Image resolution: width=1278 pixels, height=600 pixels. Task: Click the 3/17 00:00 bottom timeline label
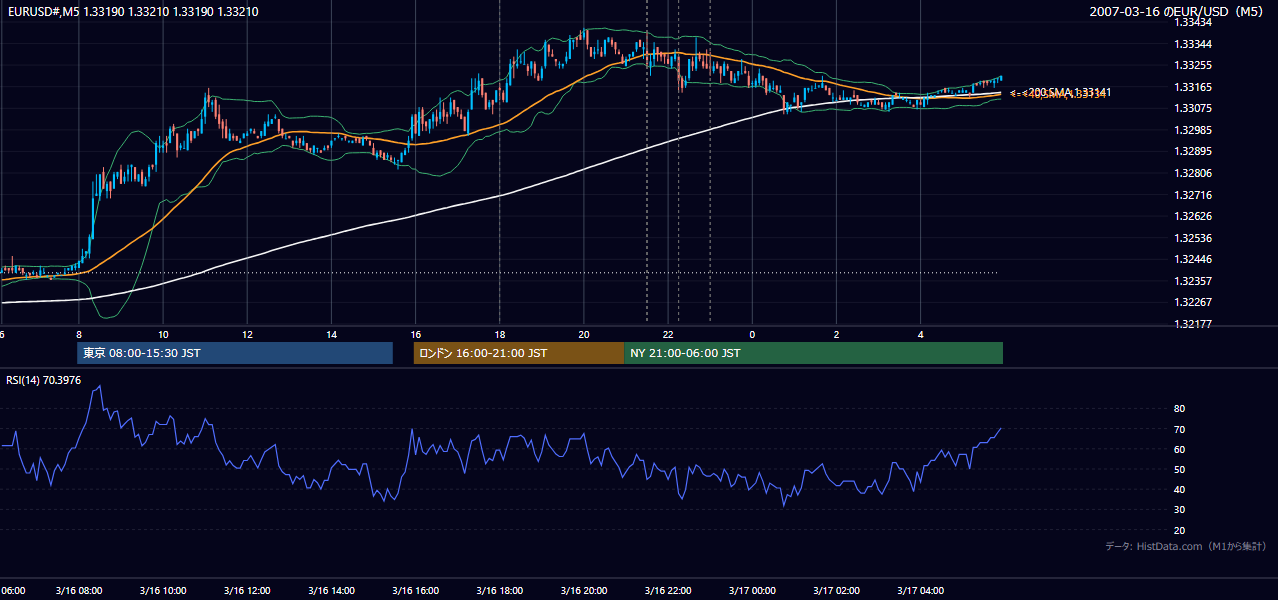point(752,590)
